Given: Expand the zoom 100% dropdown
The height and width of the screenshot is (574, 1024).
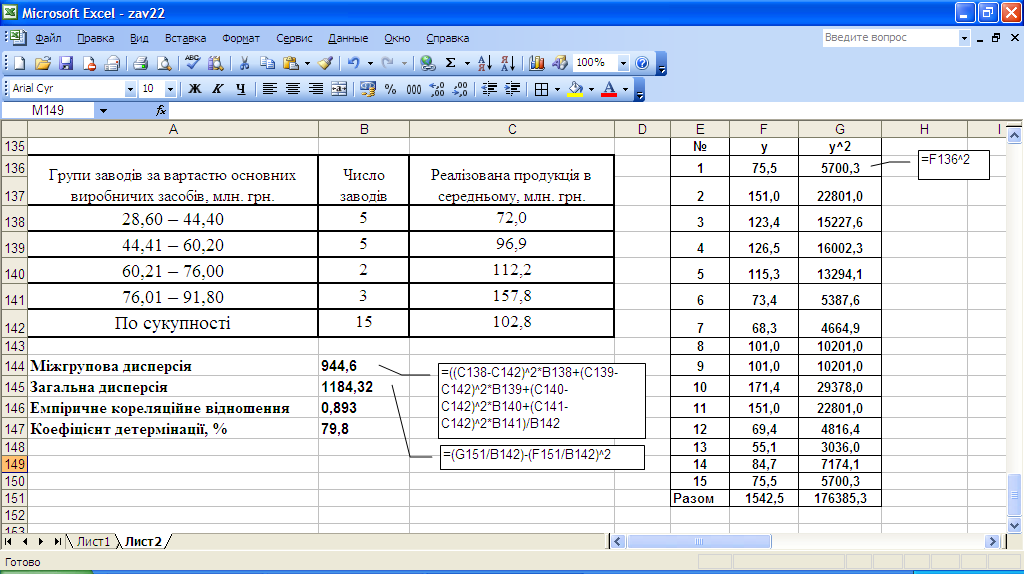Looking at the screenshot, I should (x=623, y=63).
